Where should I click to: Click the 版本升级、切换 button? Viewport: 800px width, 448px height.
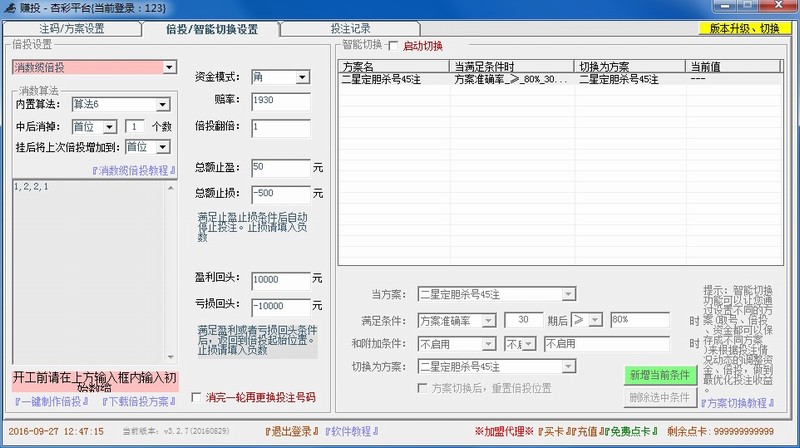[x=745, y=28]
